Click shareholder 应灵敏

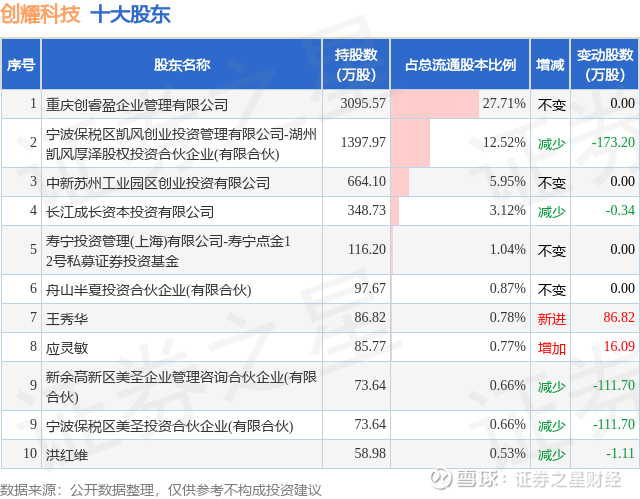[67, 348]
